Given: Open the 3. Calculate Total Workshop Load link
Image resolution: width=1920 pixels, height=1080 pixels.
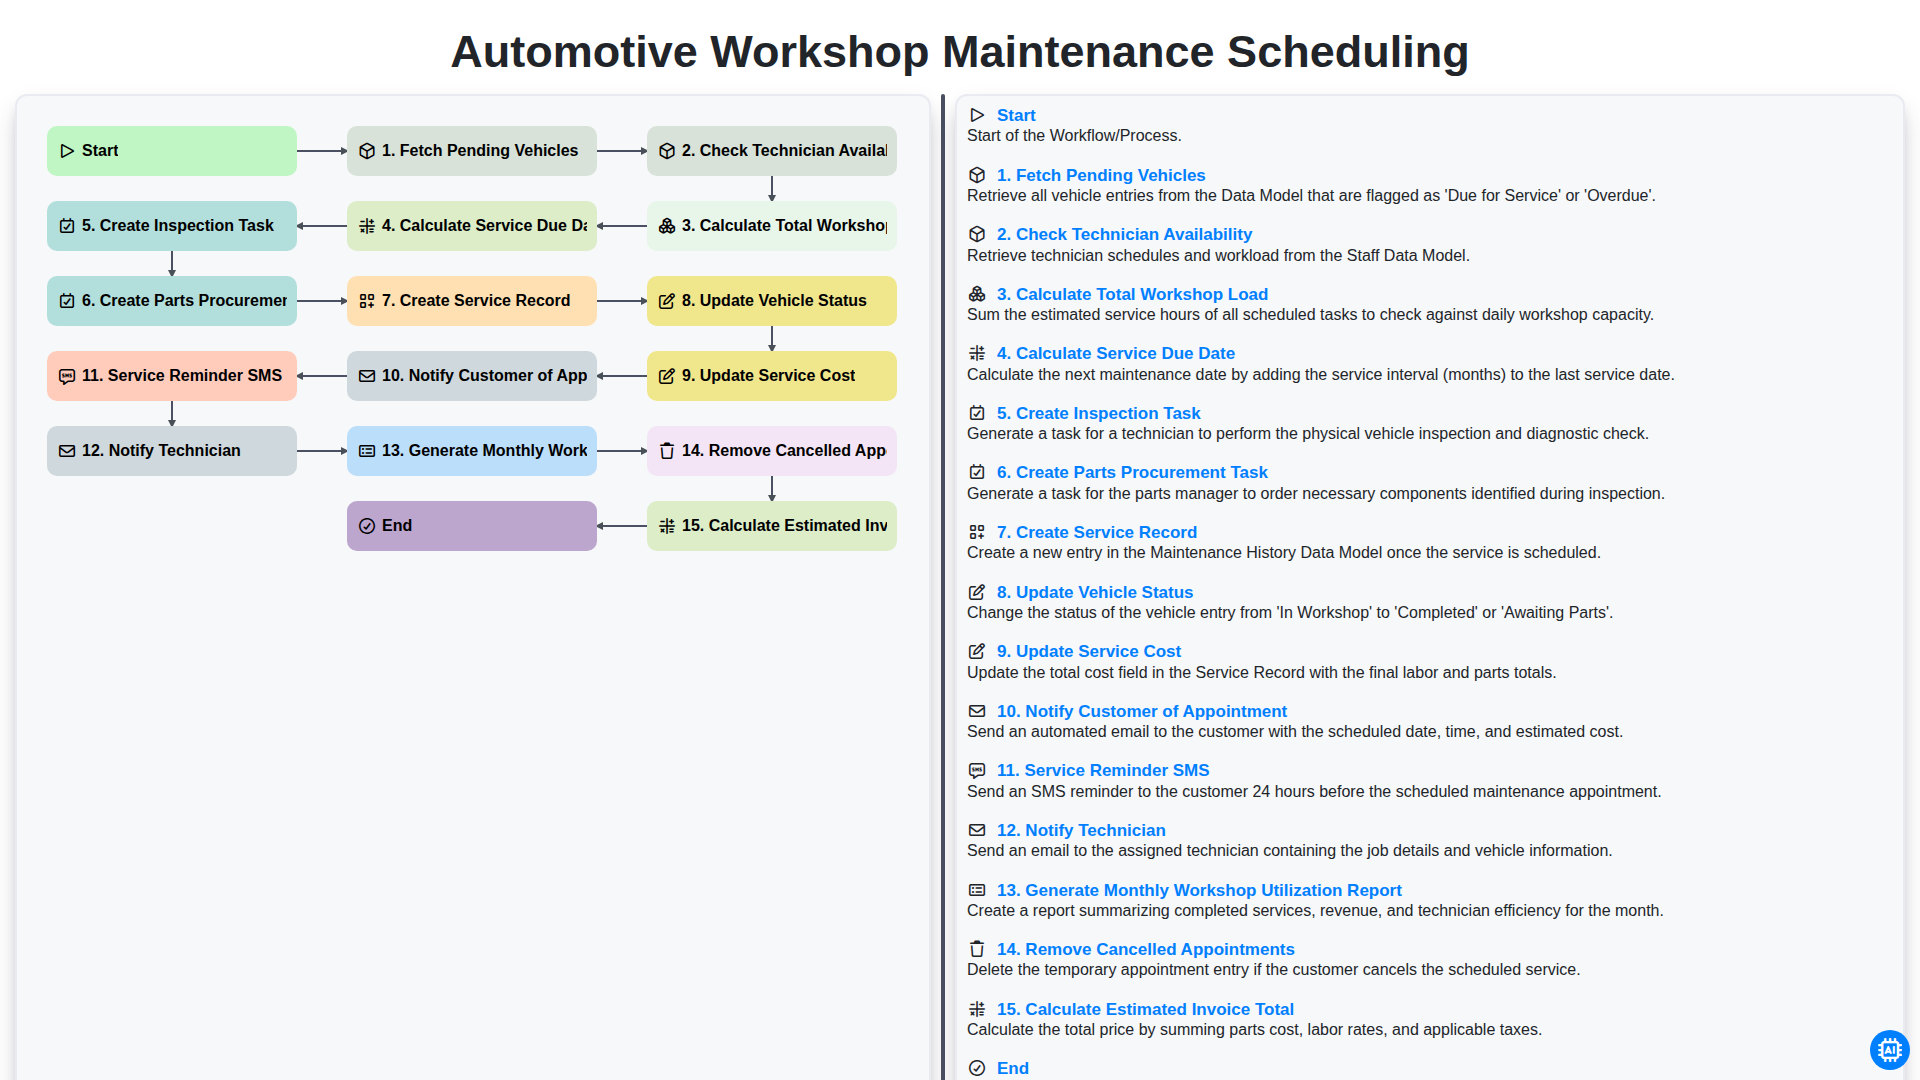Looking at the screenshot, I should (1132, 294).
